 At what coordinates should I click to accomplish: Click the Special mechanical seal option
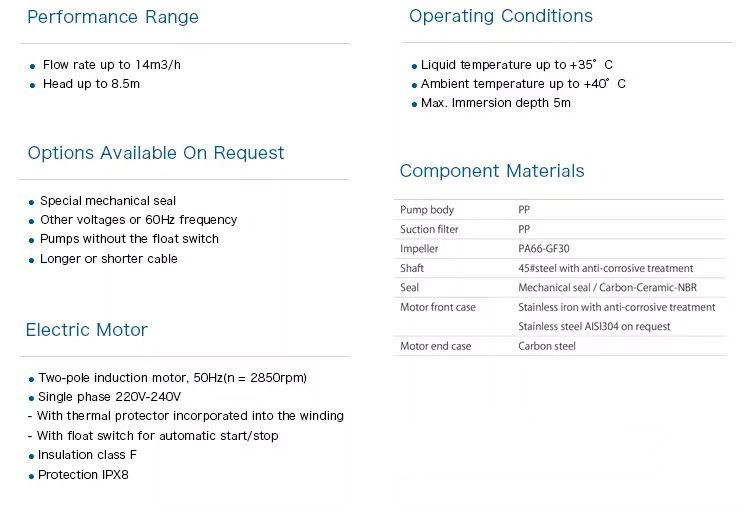(x=108, y=201)
